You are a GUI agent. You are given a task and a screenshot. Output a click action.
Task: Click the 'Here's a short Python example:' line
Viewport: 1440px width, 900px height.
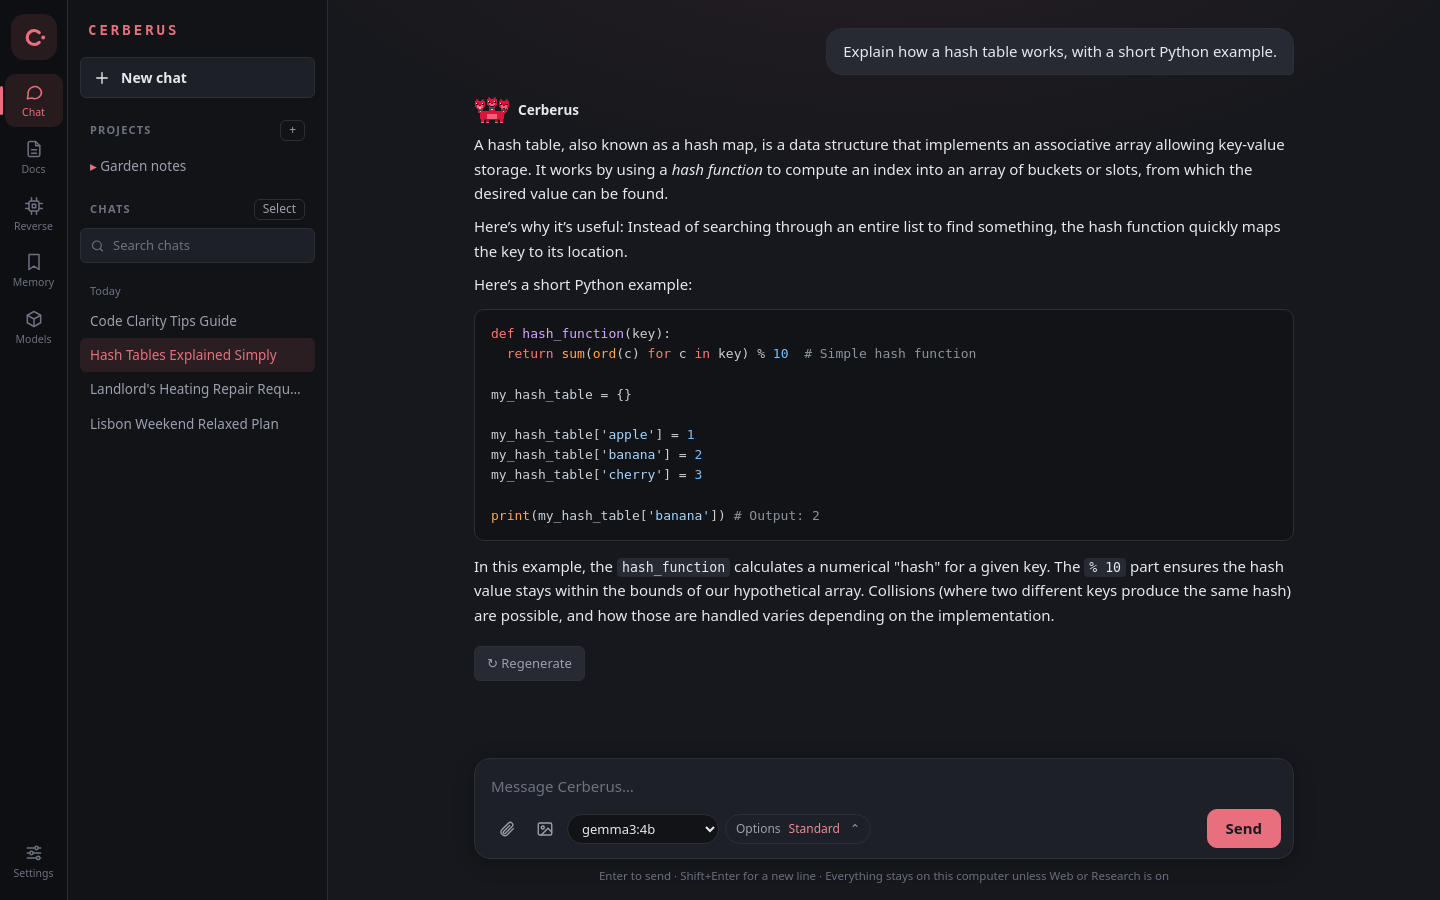(583, 285)
